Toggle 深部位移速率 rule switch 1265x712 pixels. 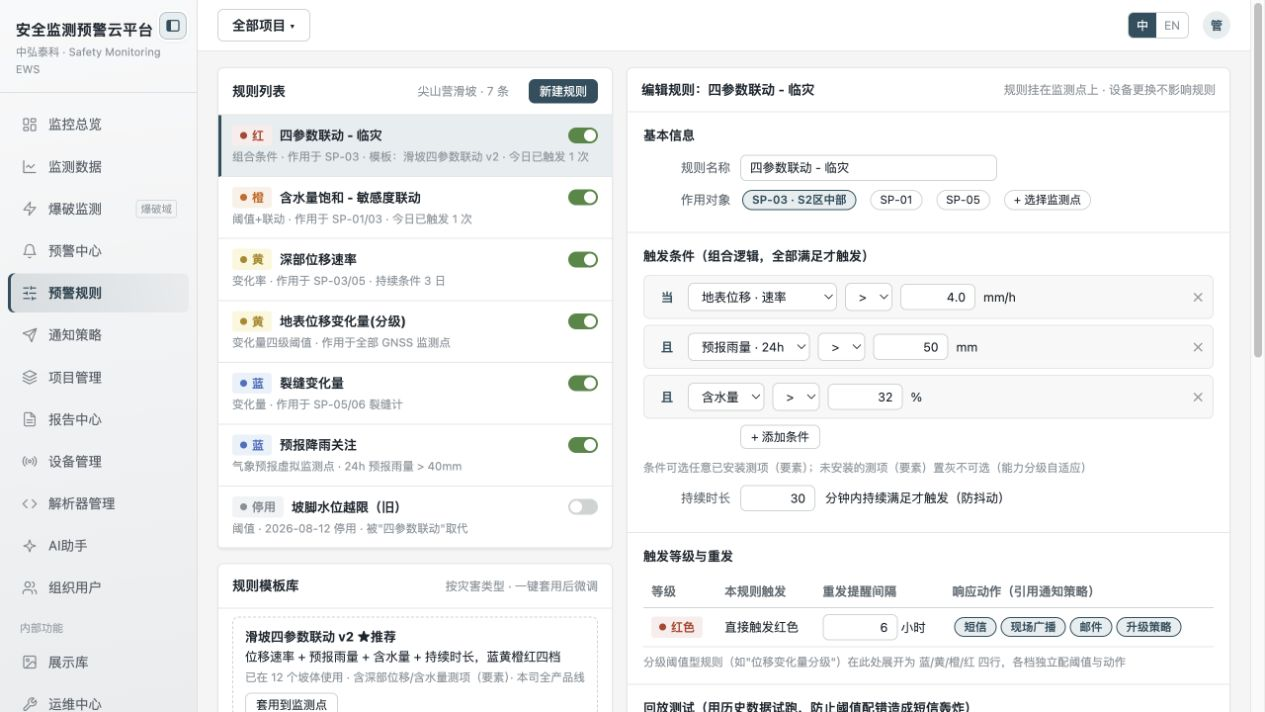(583, 259)
